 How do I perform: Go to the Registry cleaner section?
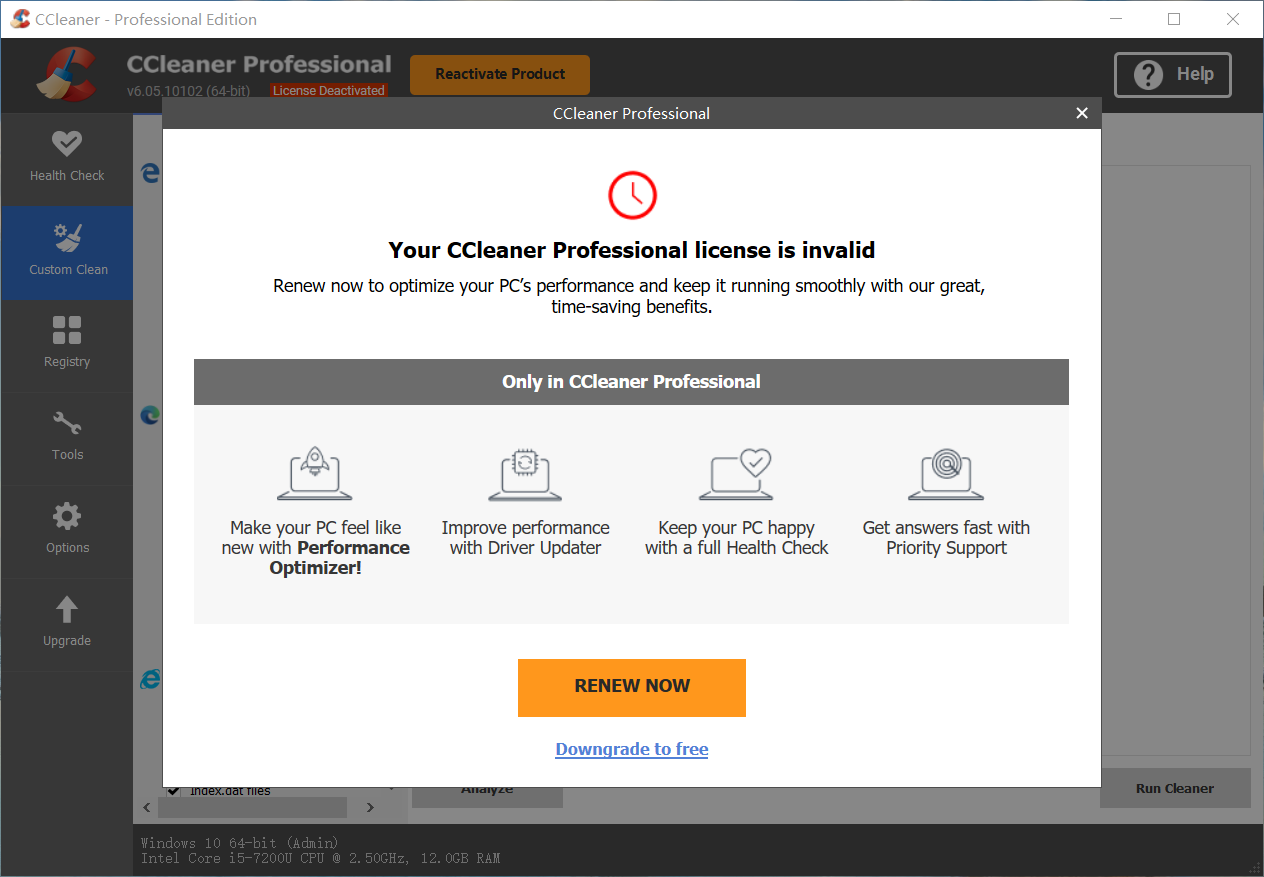(x=67, y=345)
